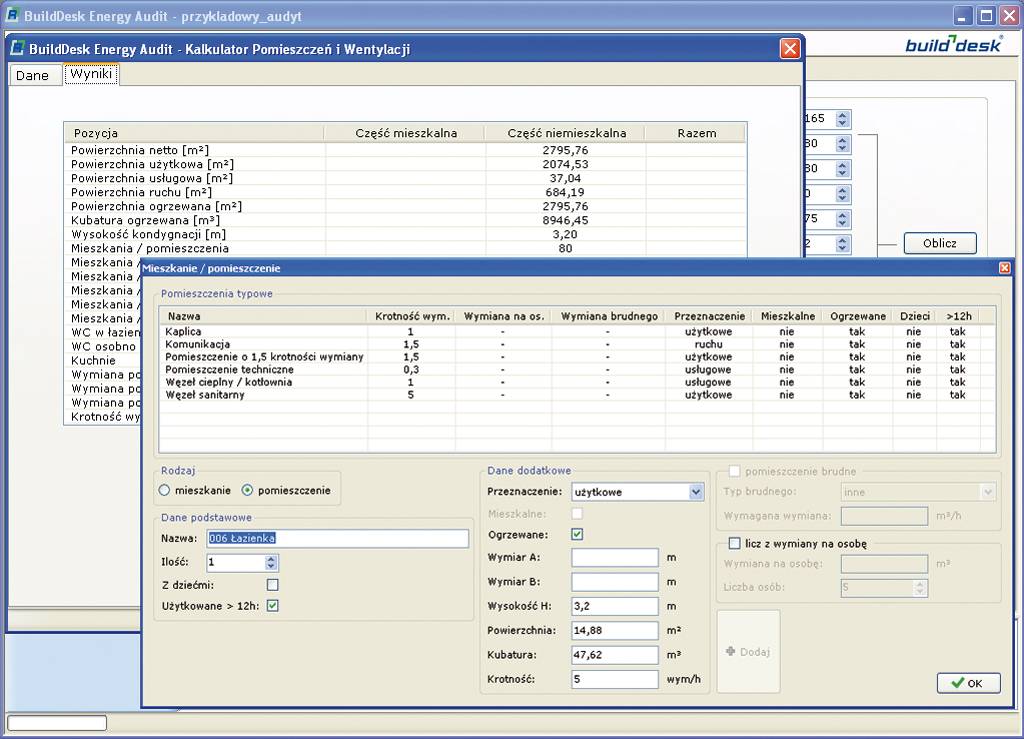Select the Pomieszczenie techniczne row
1024x739 pixels.
(x=577, y=370)
